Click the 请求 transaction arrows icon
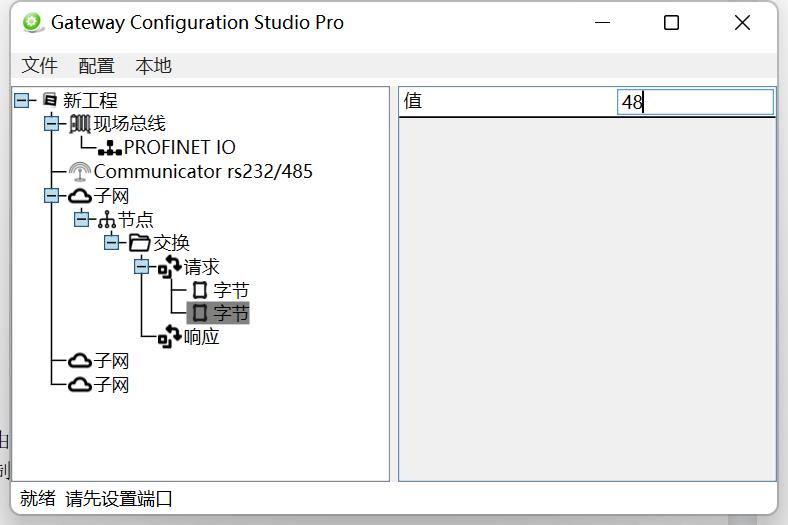This screenshot has width=788, height=525. coord(169,266)
